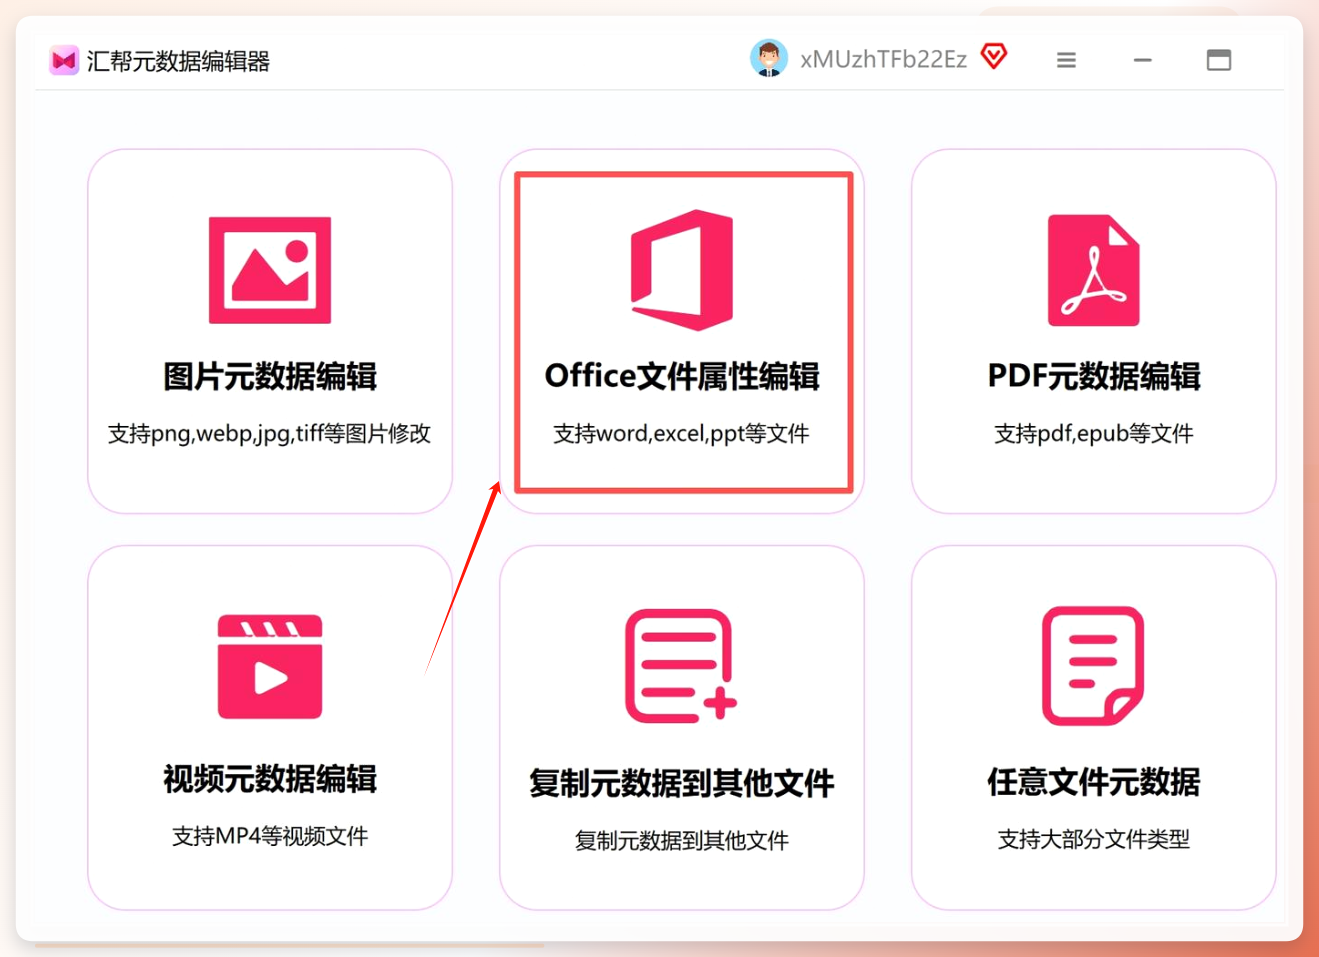Click text 支持pdf,epub等文件
The image size is (1319, 957).
point(1094,434)
